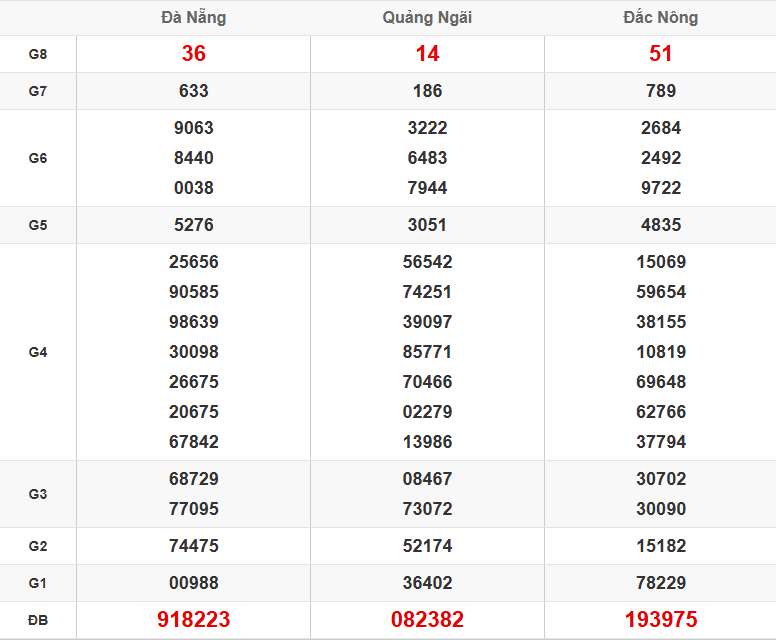
Task: Select Đà Nẵng special prize number 918223
Action: click(x=193, y=620)
